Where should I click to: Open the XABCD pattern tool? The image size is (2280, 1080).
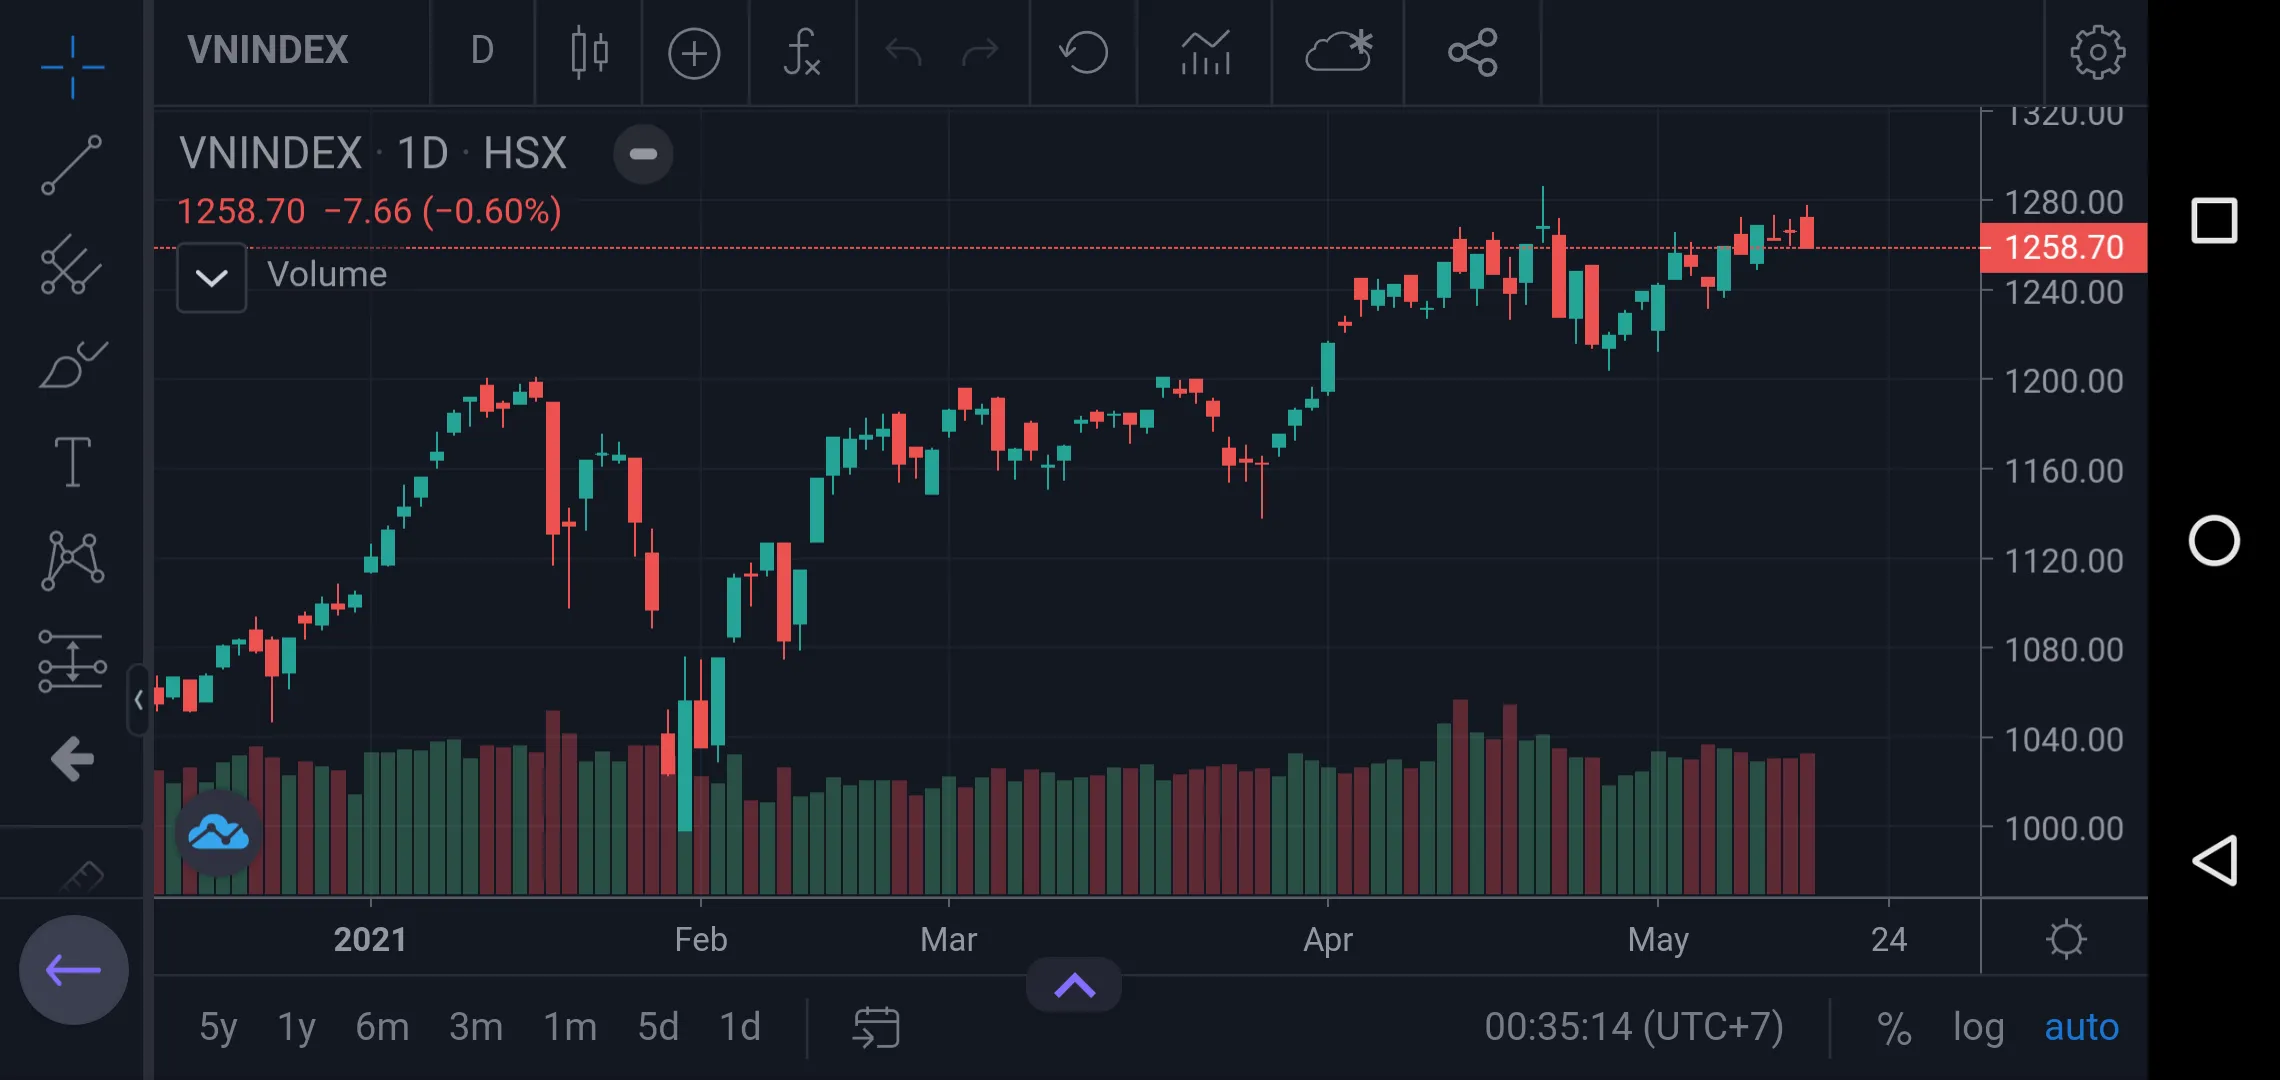tap(72, 560)
